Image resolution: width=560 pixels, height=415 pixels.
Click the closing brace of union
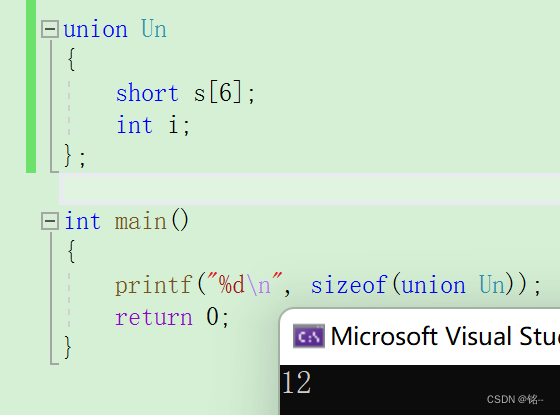pyautogui.click(x=68, y=156)
